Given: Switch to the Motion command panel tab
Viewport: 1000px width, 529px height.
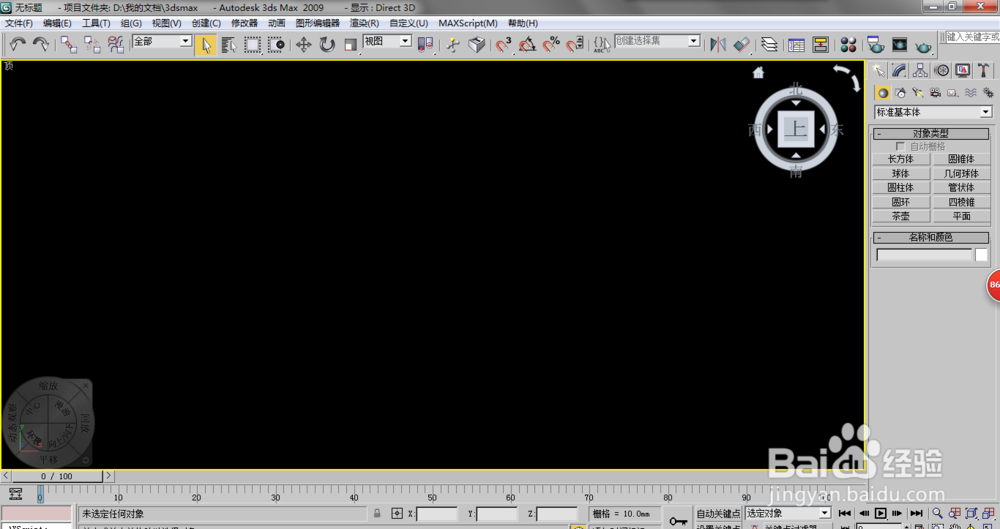Looking at the screenshot, I should click(941, 70).
